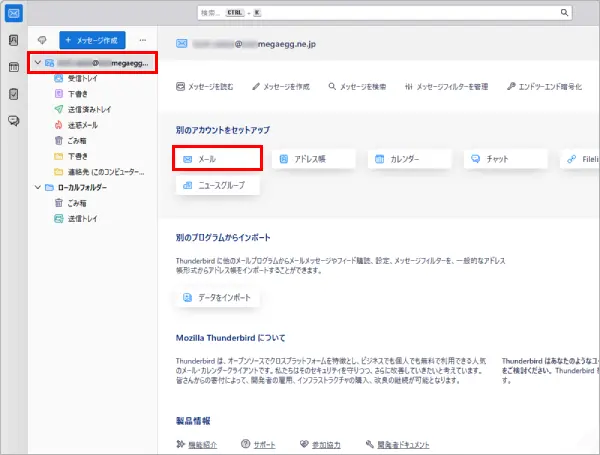Open エンドツーエンド暗号化 settings
Viewport: 600px width, 455px height.
coord(544,87)
